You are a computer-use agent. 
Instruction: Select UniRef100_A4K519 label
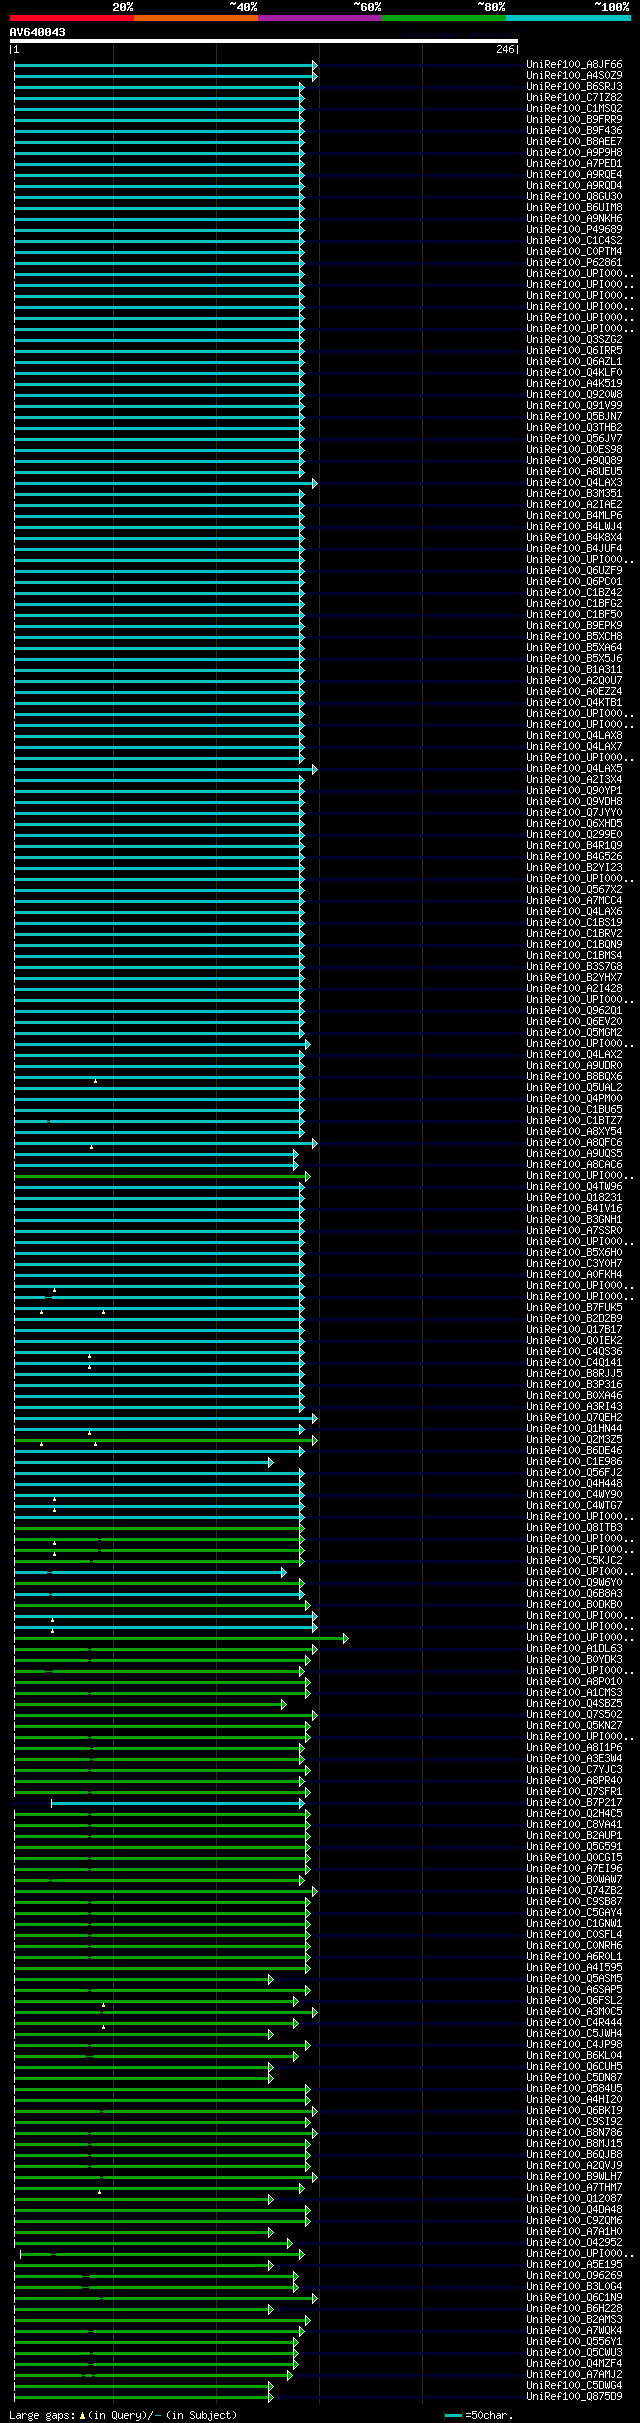coord(574,384)
